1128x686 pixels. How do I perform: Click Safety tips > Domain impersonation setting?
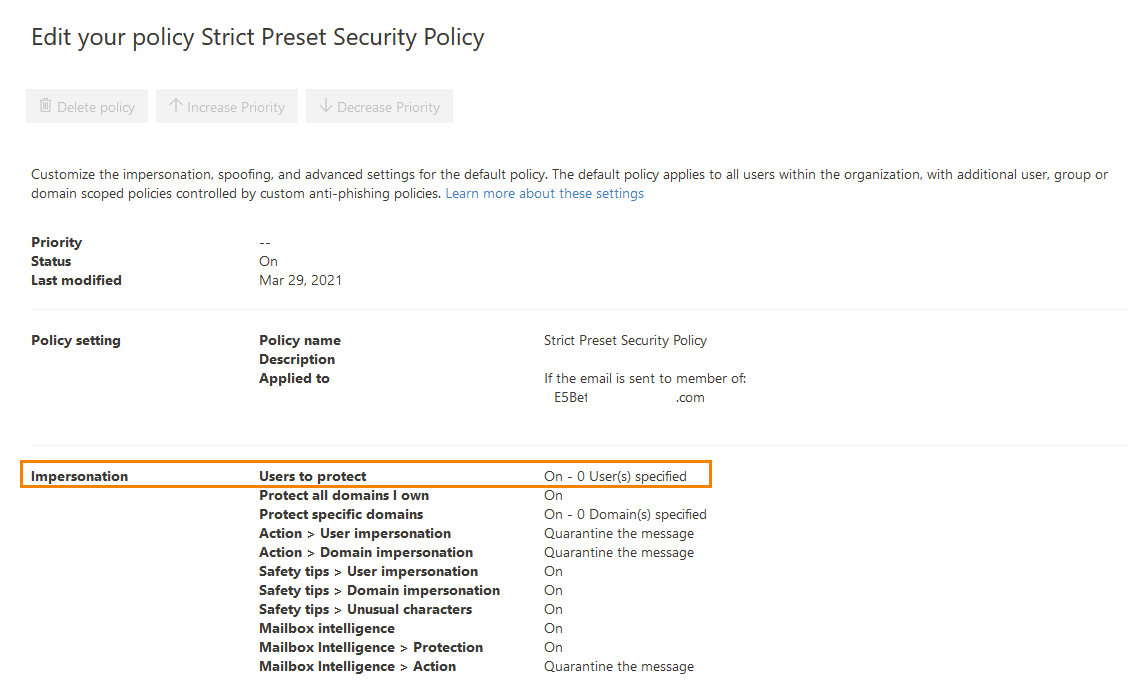click(x=379, y=589)
